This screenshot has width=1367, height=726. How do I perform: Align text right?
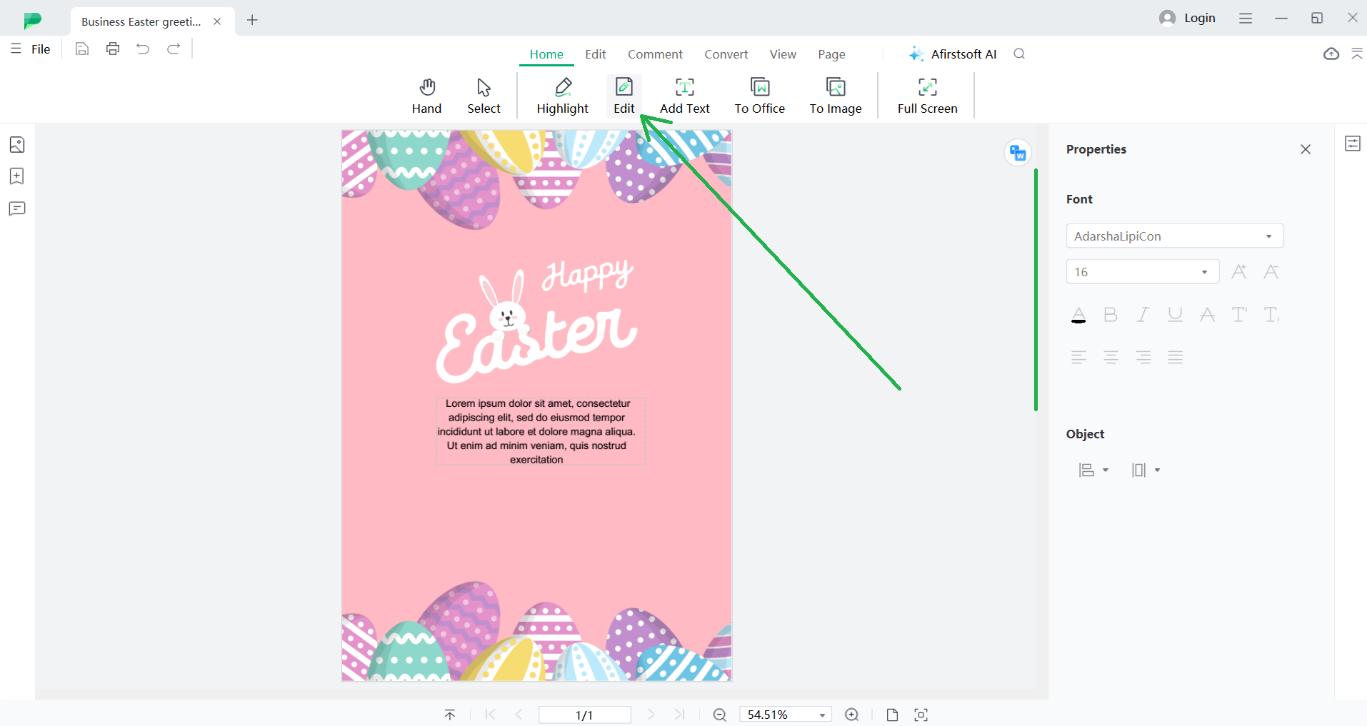pos(1143,357)
